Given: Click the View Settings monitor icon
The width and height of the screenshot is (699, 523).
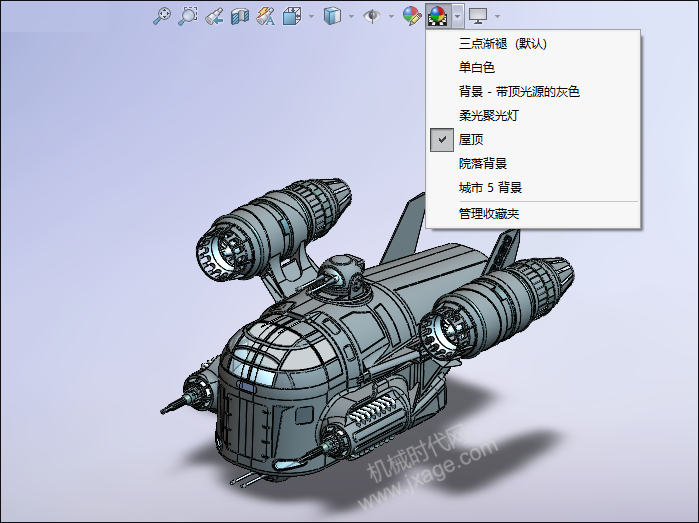Looking at the screenshot, I should (478, 16).
